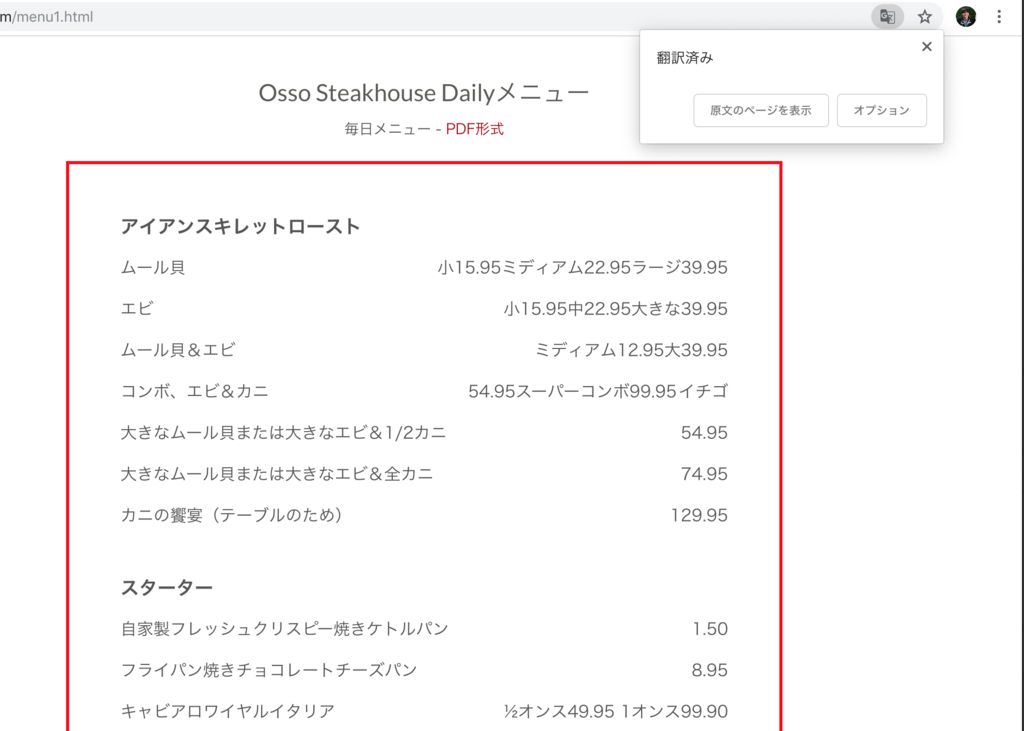Bookmark this page with the star icon
Screen dimensions: 1024x731
[924, 16]
